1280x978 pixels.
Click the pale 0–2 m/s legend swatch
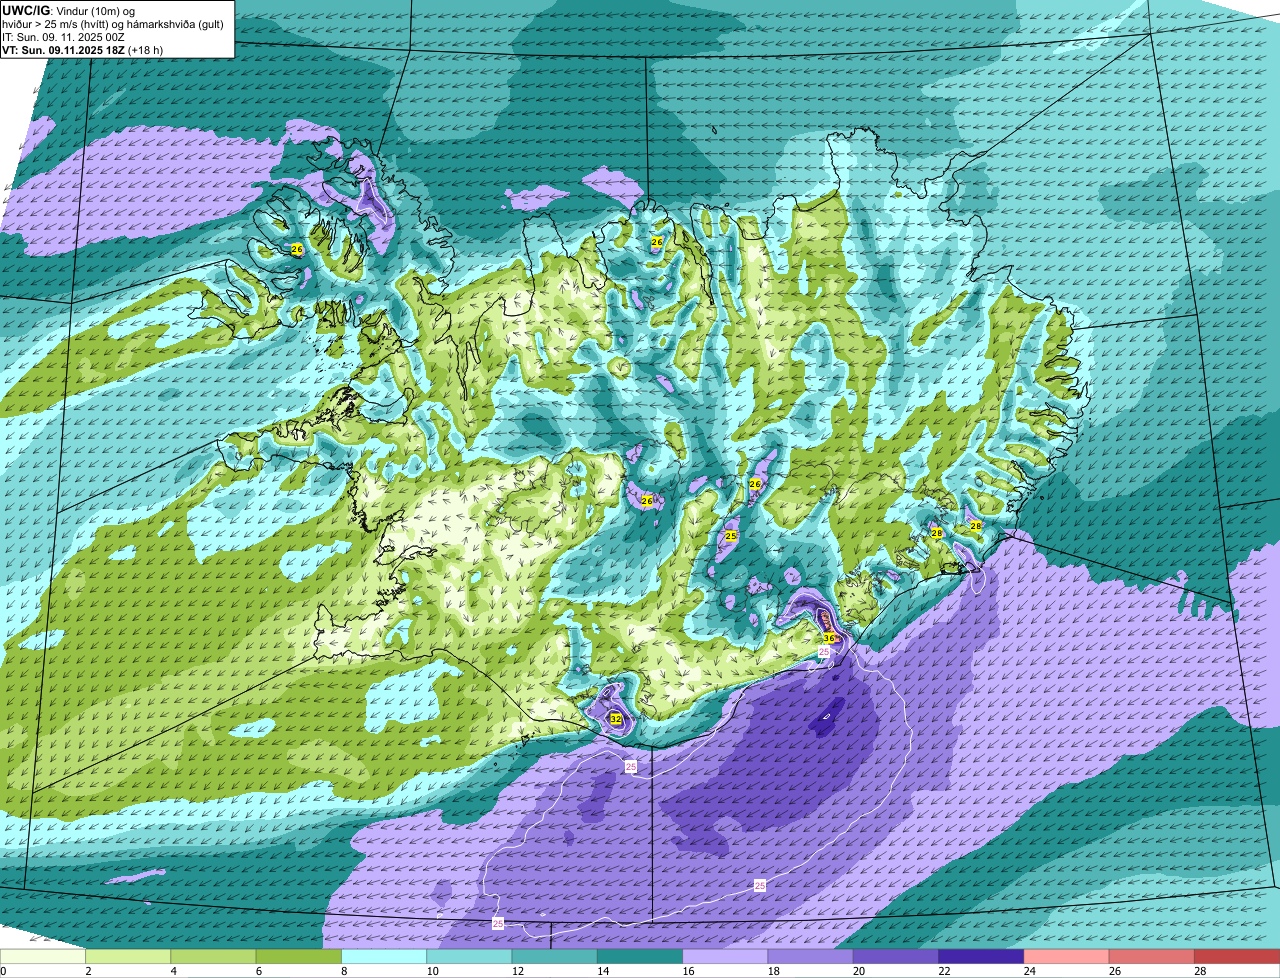[x=43, y=956]
